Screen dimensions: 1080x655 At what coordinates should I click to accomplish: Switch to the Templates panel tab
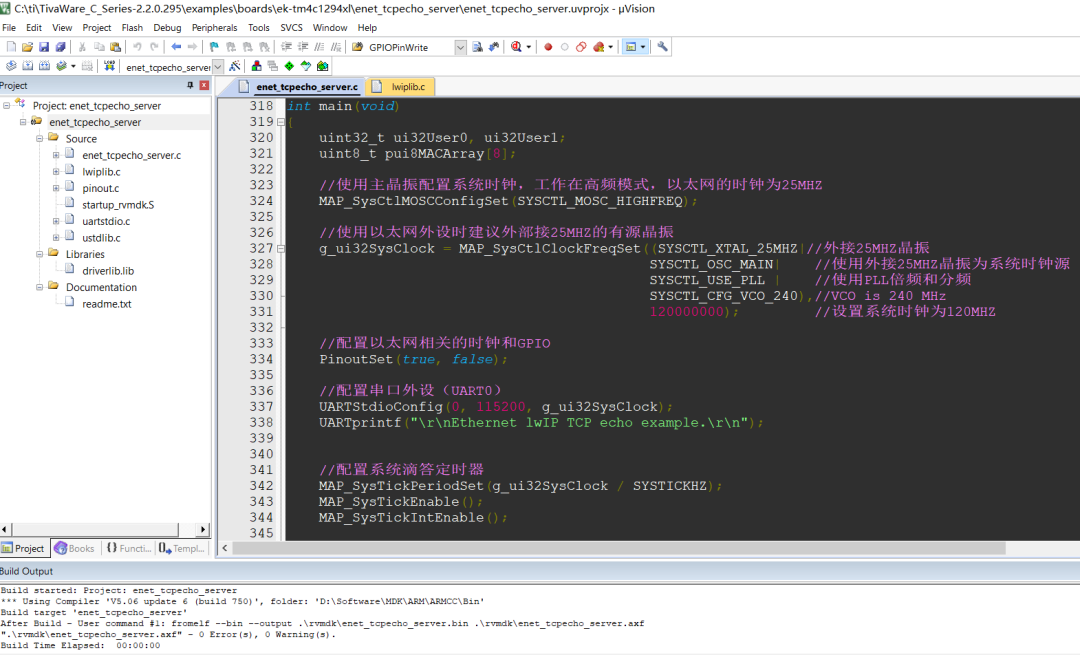point(182,548)
